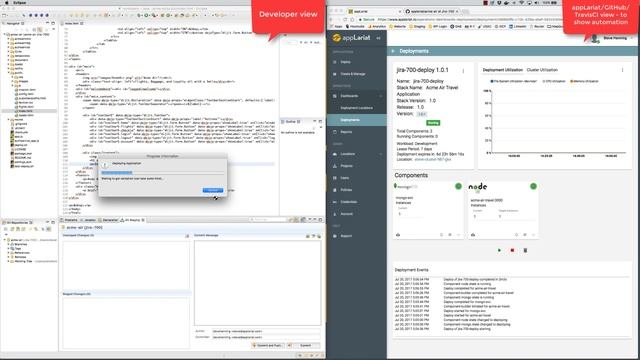Viewport: 640px width, 360px height.
Task: Click the appLariat logo in sidebar
Action: (x=351, y=38)
